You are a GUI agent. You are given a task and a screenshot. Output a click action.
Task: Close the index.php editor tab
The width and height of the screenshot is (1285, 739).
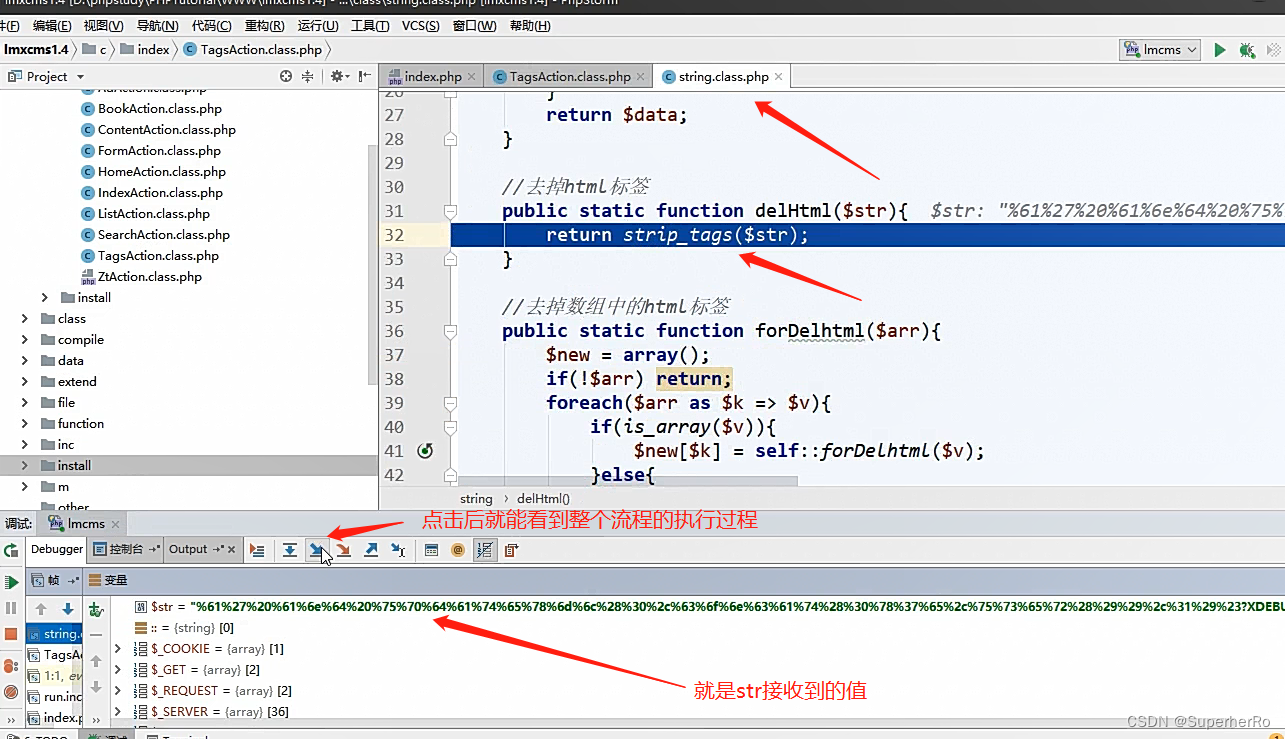pyautogui.click(x=473, y=76)
